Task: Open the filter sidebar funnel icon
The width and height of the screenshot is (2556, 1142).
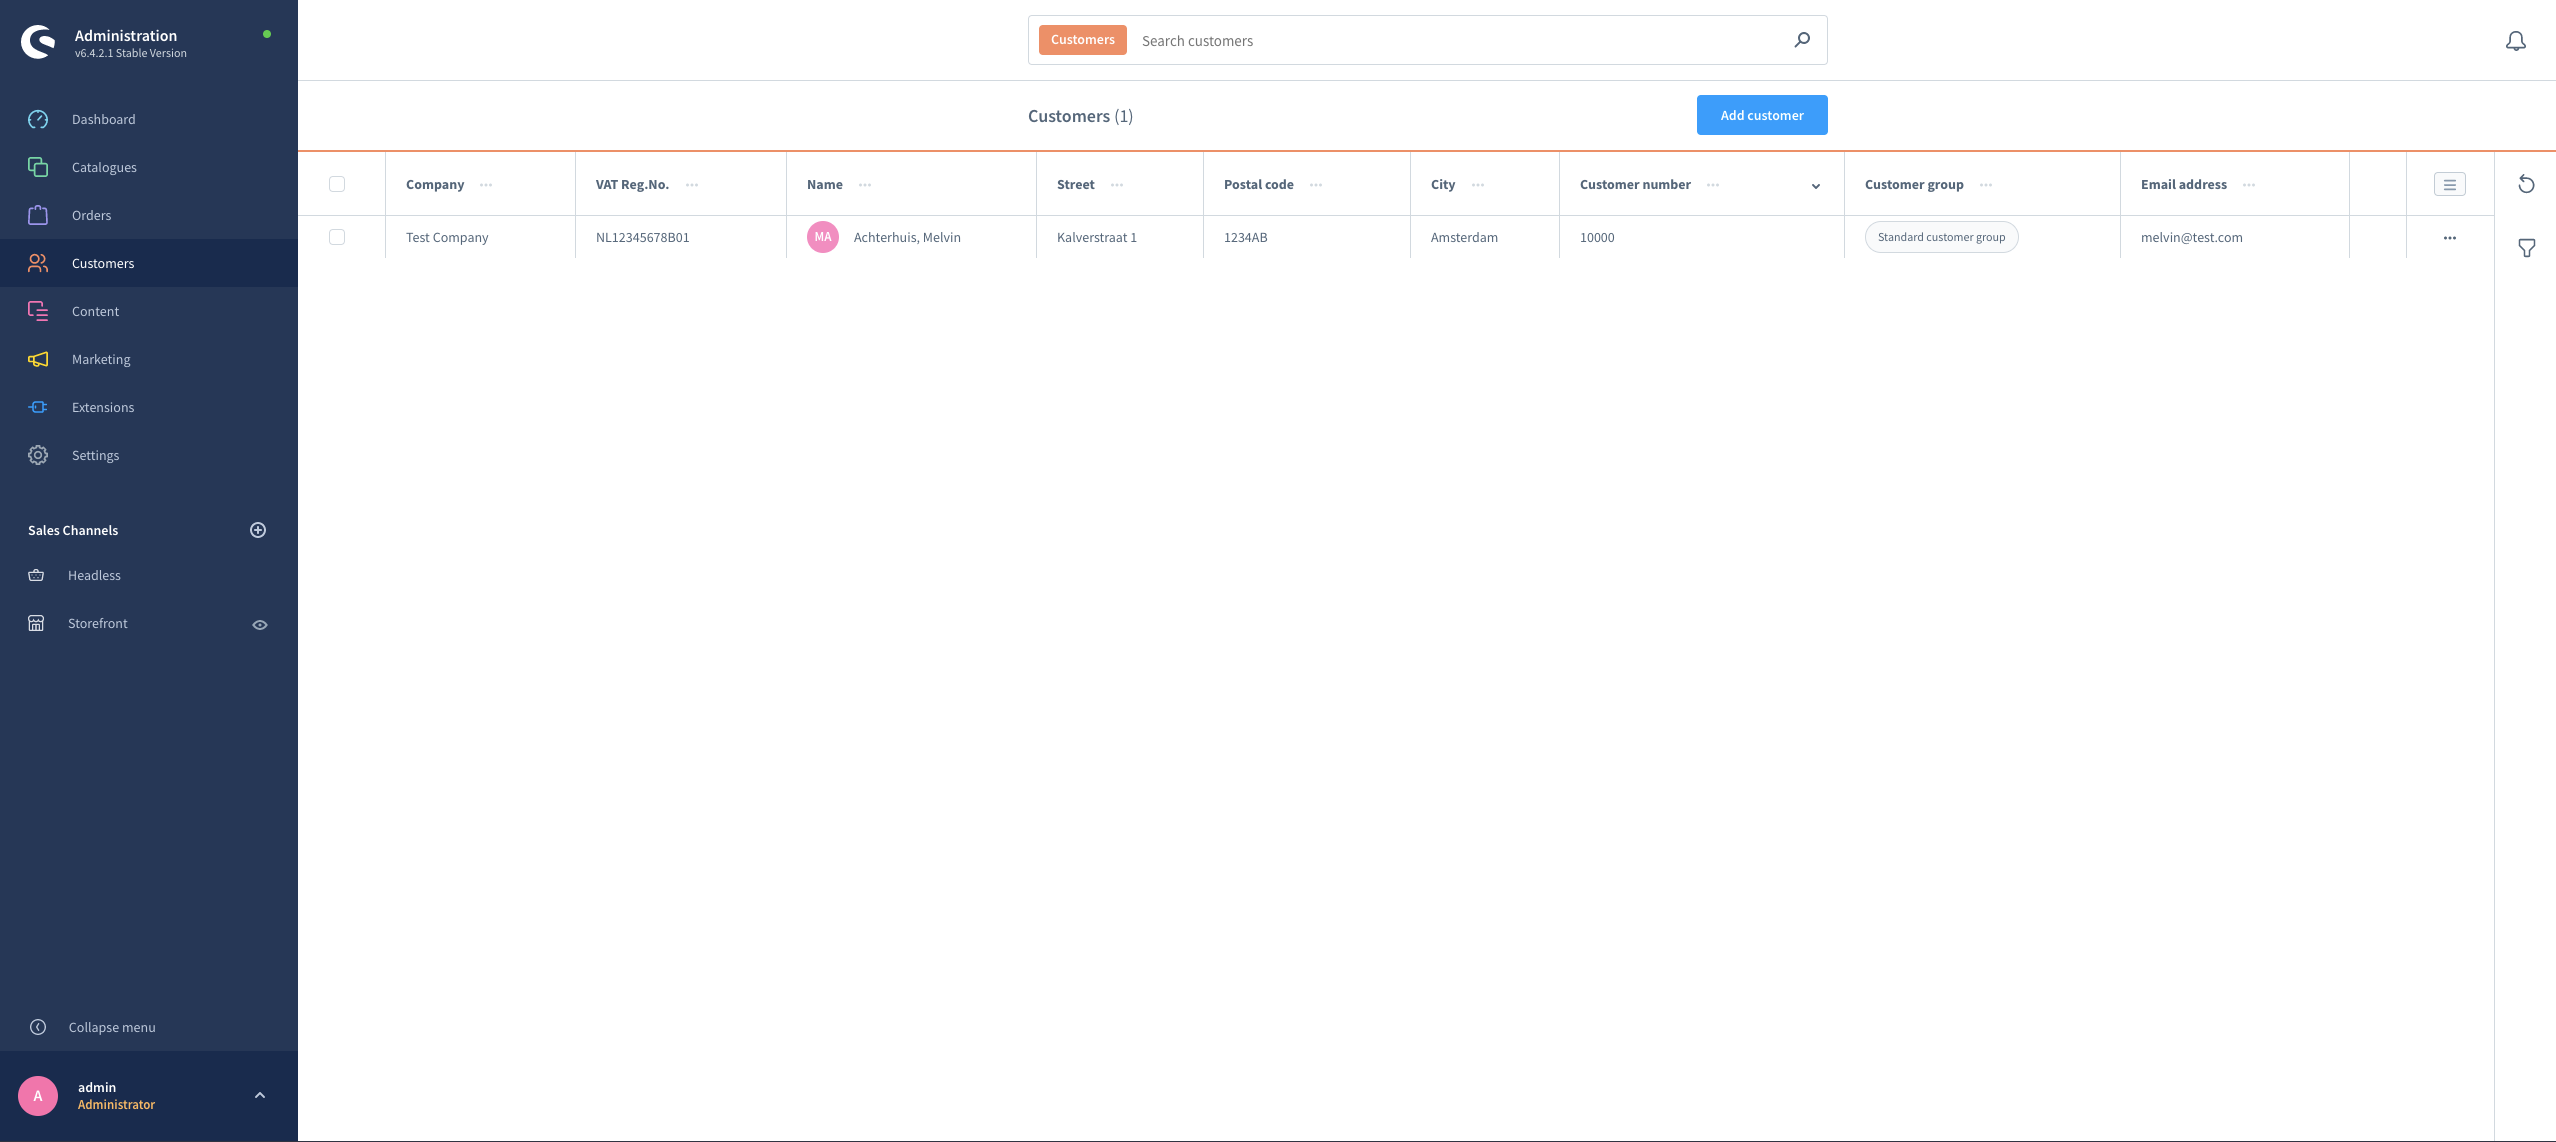Action: tap(2526, 248)
